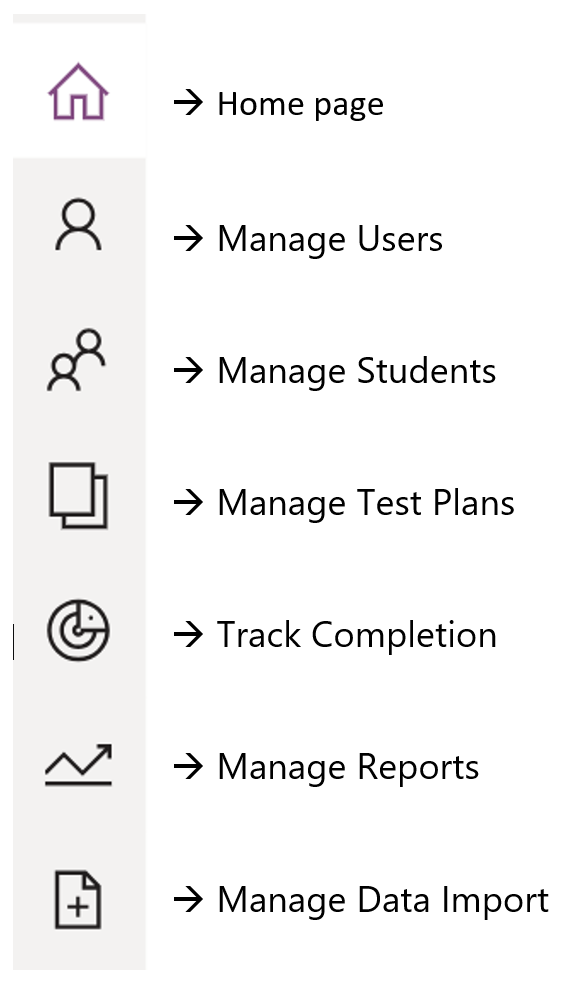
Task: Click the arrow before Manage Test Plans
Action: point(188,502)
